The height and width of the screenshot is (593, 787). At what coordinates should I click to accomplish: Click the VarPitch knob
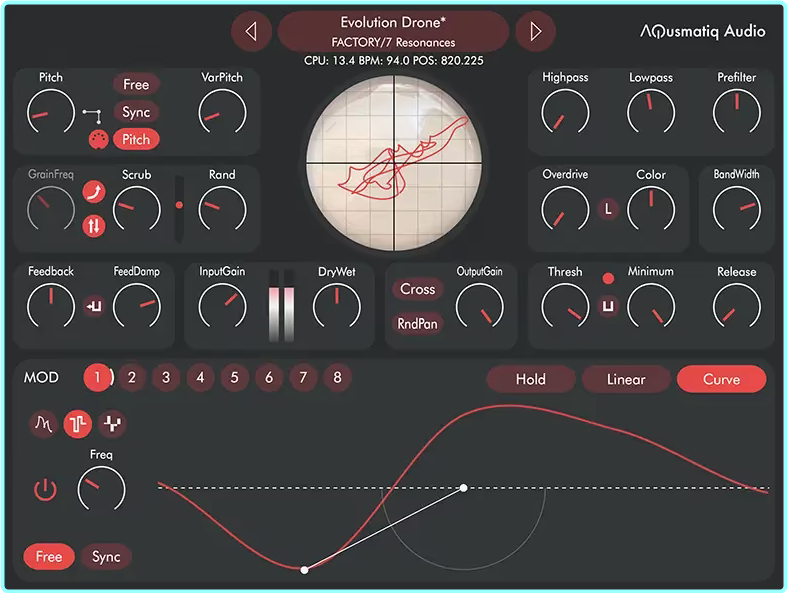tap(222, 112)
